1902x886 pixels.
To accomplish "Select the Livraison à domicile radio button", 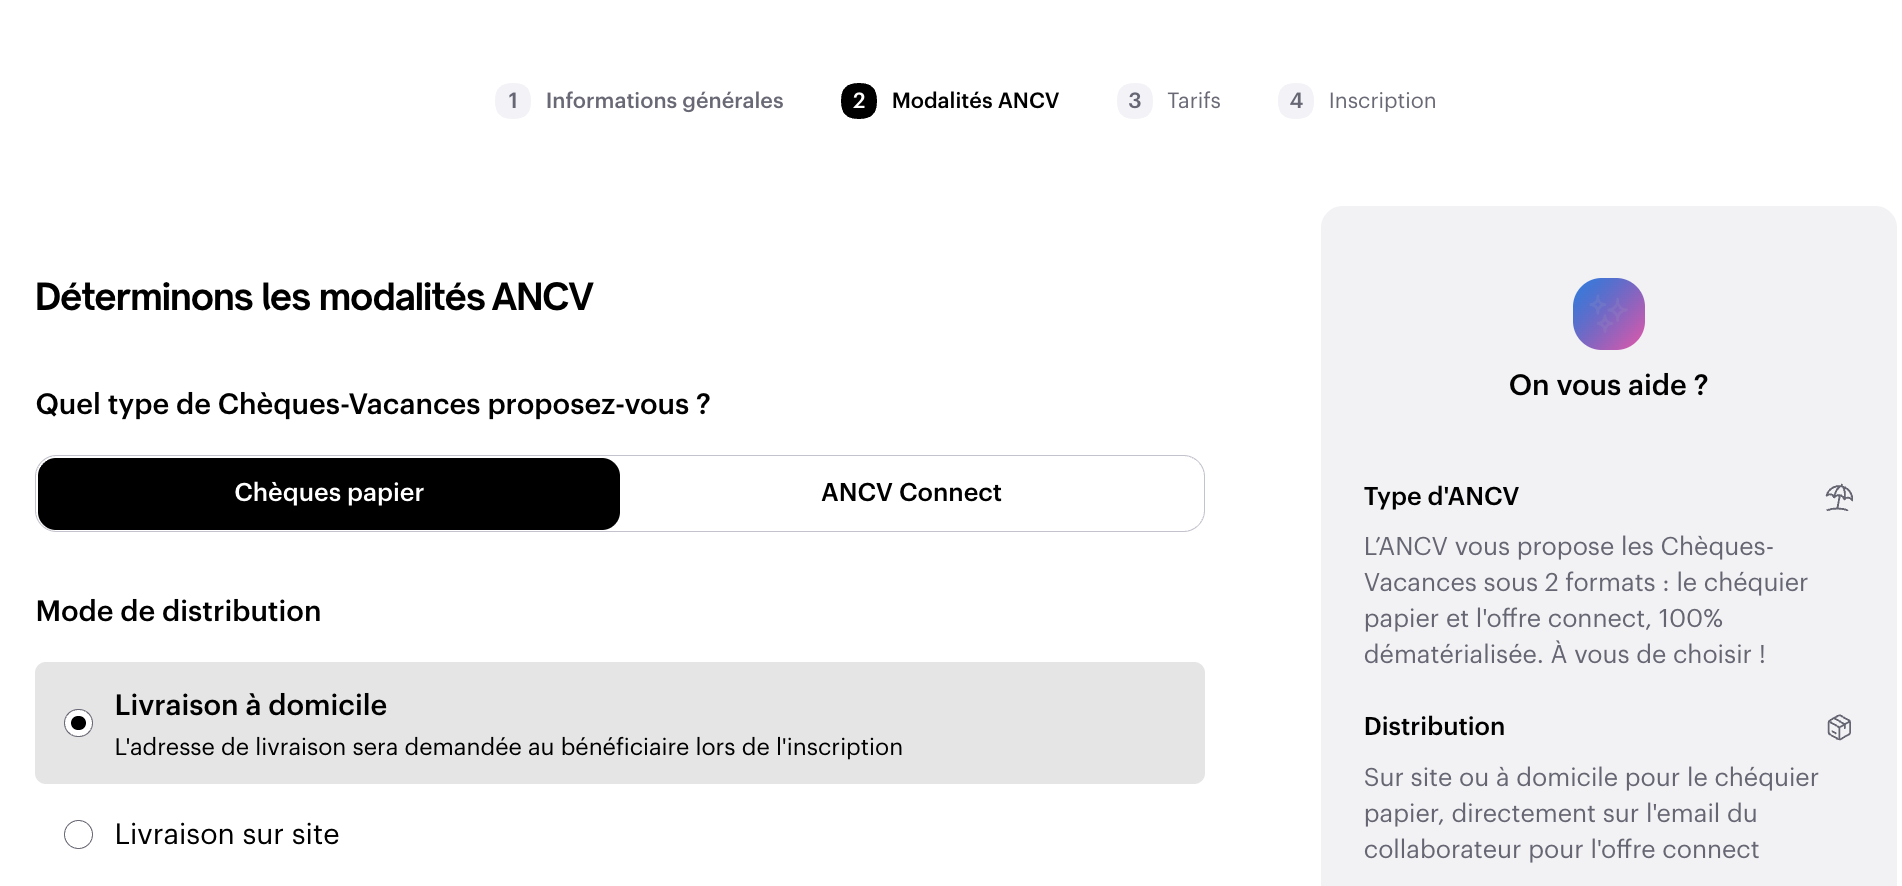I will 79,723.
